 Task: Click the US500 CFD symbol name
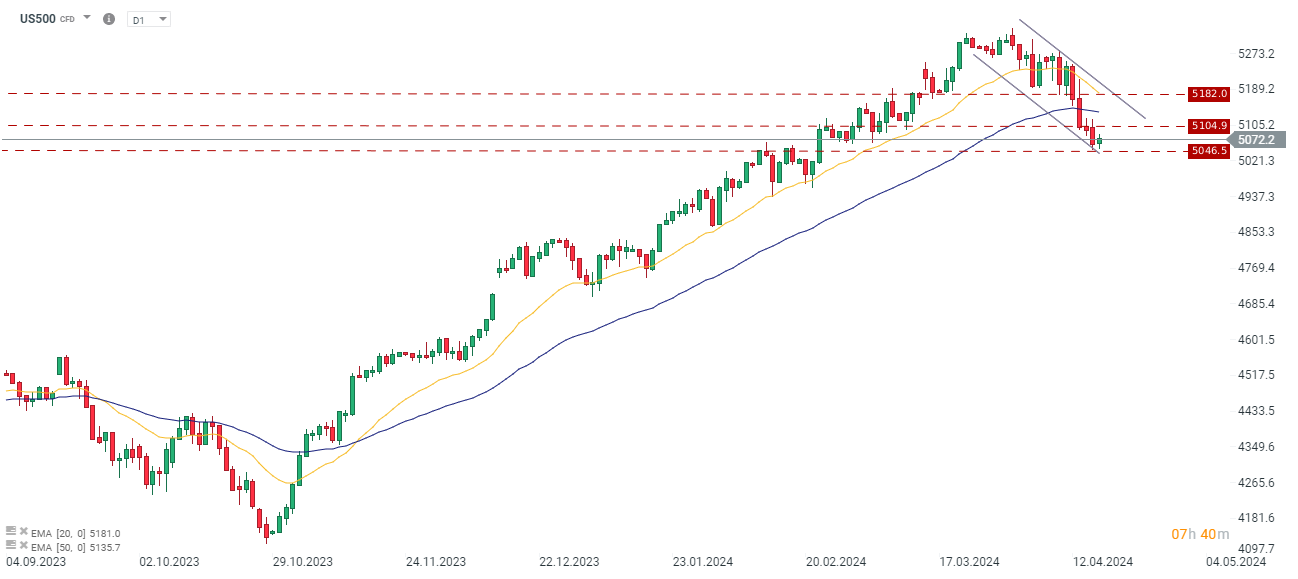pyautogui.click(x=38, y=19)
